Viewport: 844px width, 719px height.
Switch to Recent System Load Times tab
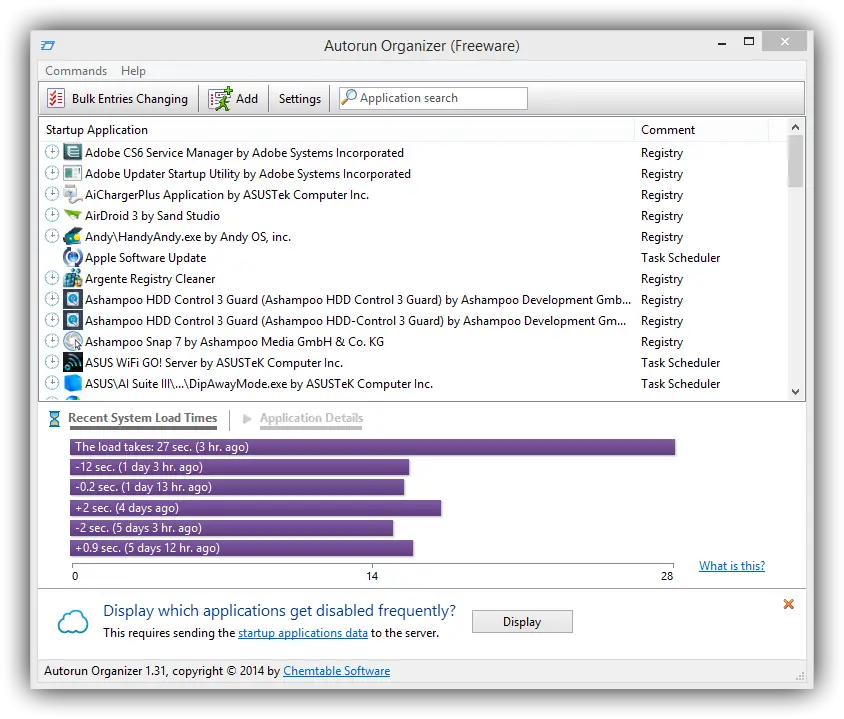(x=143, y=418)
